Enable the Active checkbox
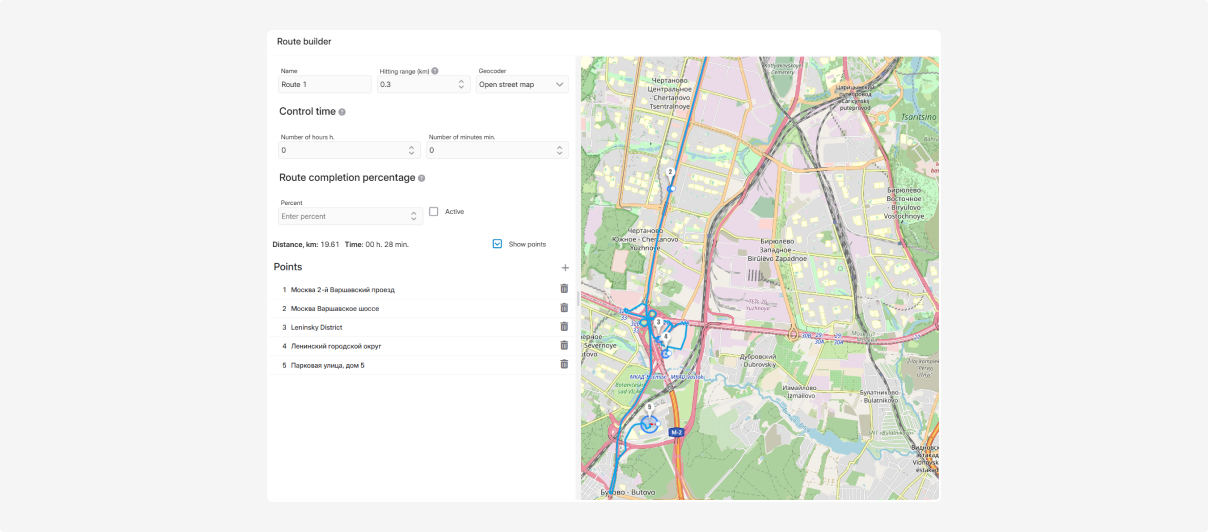Screen dimensions: 1208x532 point(434,212)
